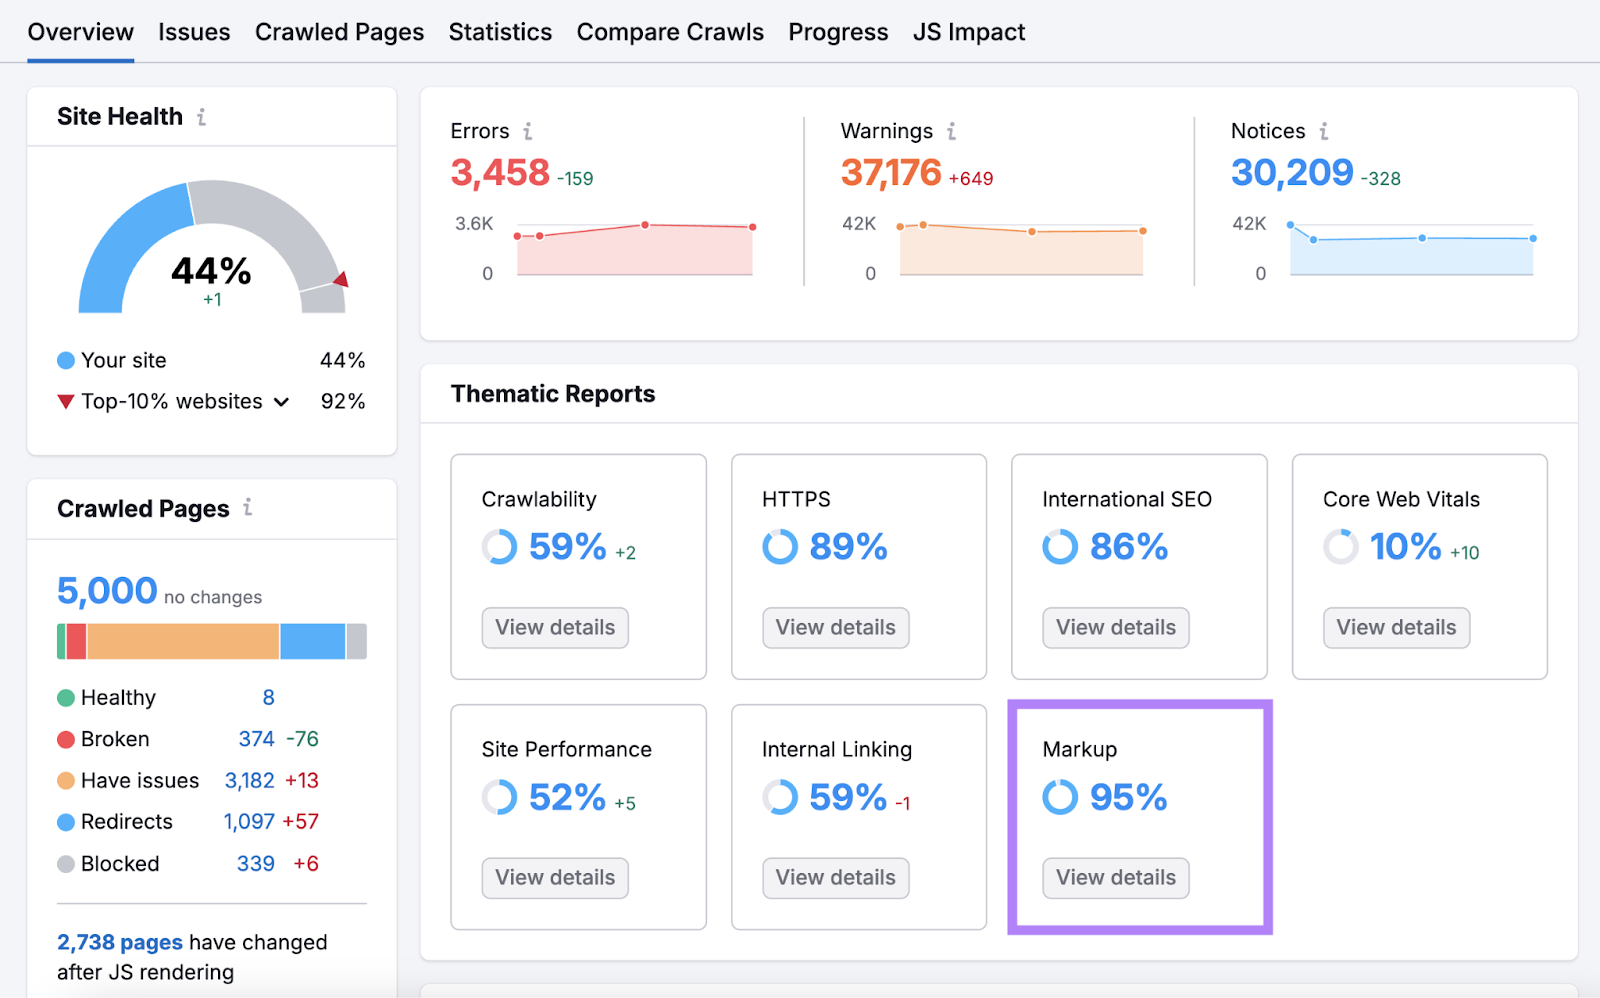Click the 3,458 errors count
The width and height of the screenshot is (1600, 998).
point(500,173)
